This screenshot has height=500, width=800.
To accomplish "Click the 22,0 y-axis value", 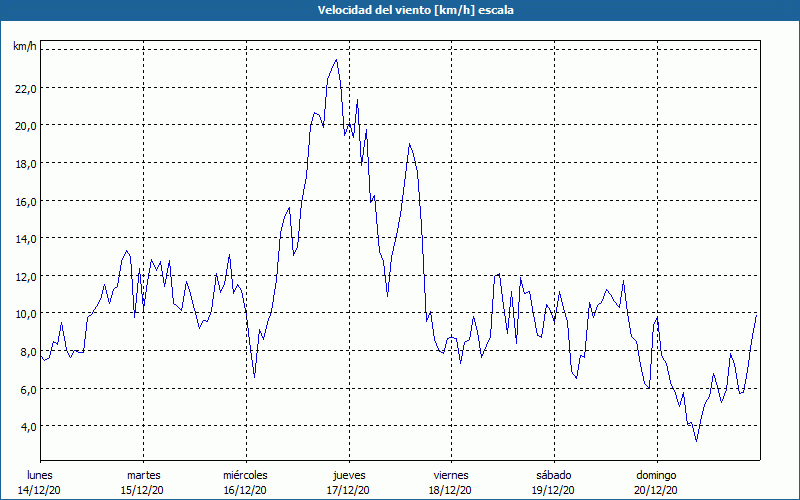I will [x=26, y=88].
